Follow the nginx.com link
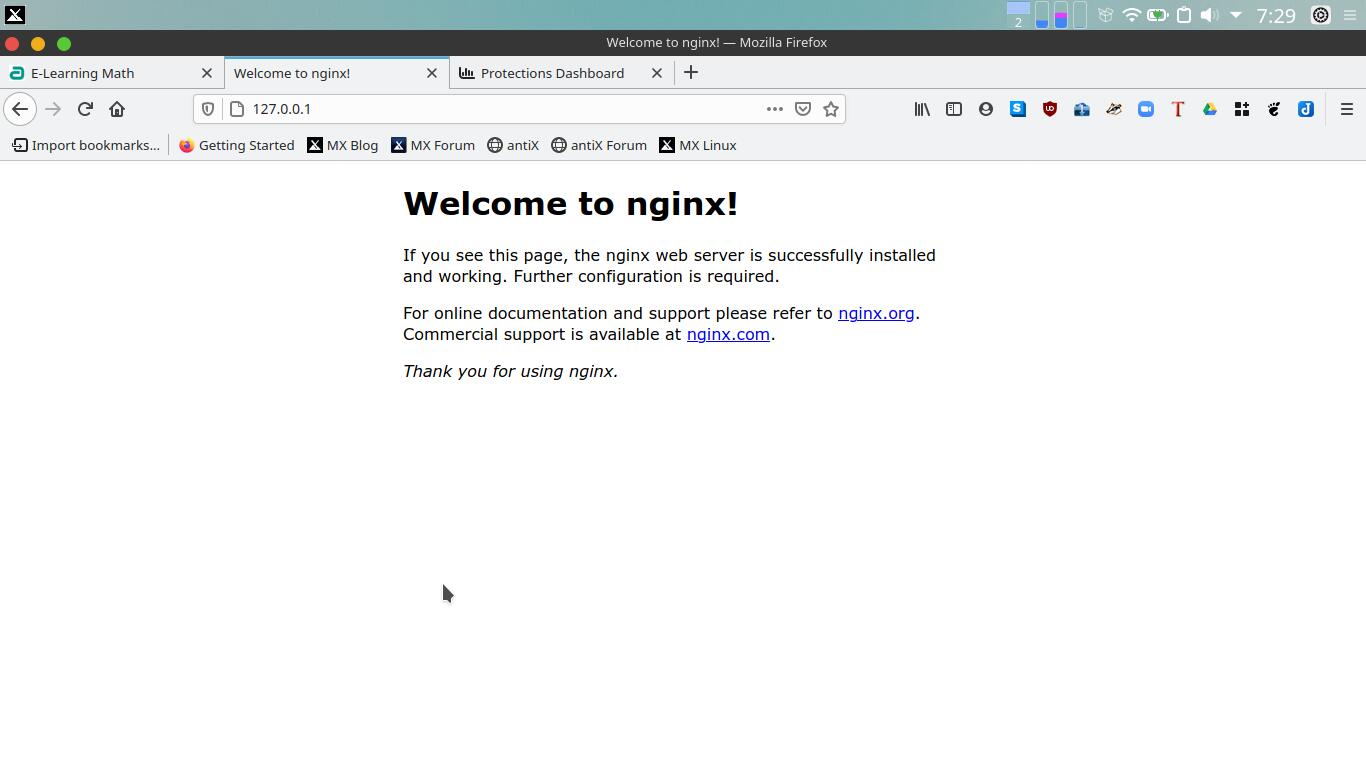 tap(728, 334)
